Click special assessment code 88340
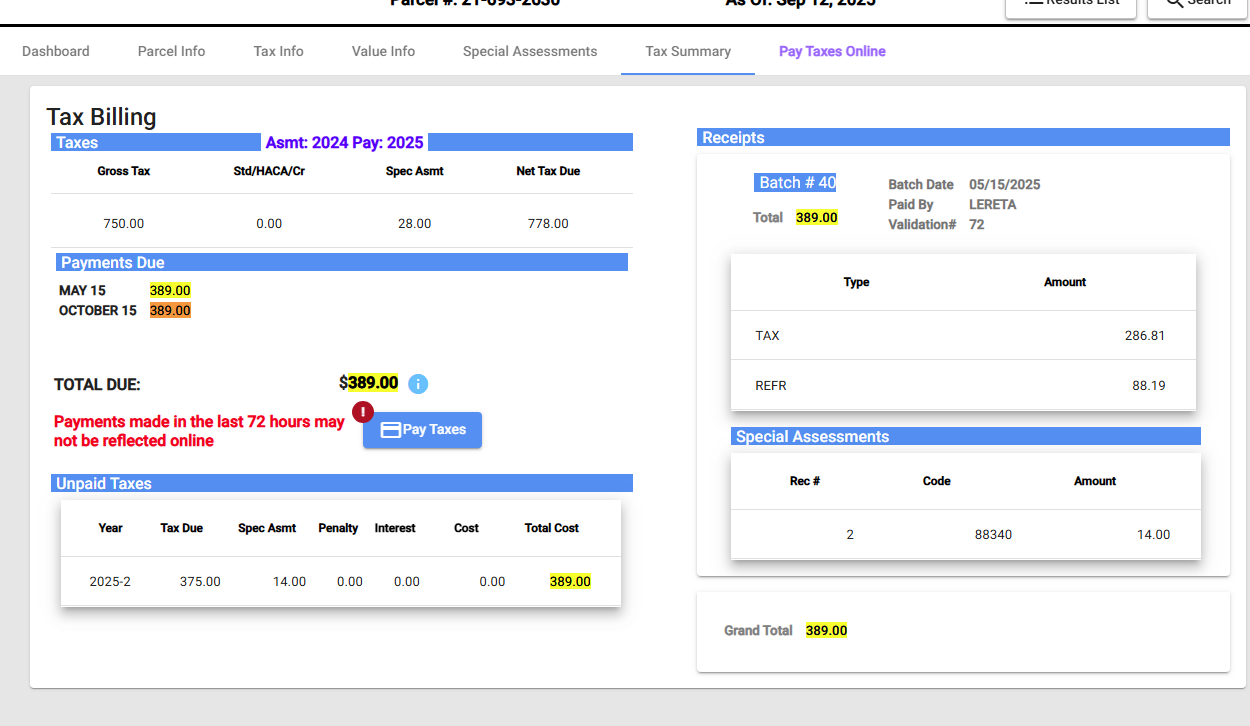 (x=993, y=535)
